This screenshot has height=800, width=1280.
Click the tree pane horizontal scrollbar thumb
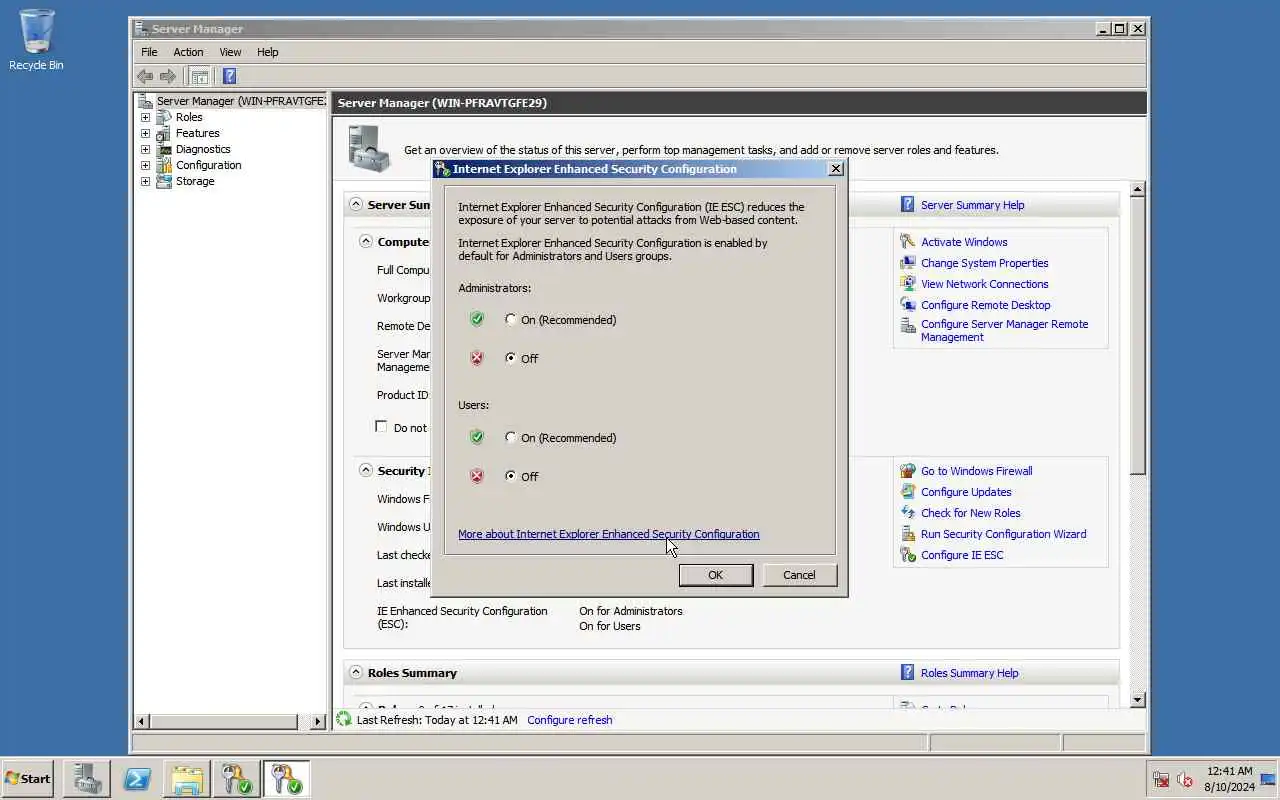coord(224,721)
